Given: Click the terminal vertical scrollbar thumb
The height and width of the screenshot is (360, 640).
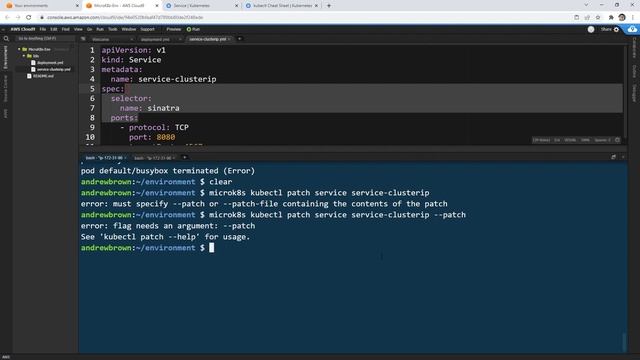Looking at the screenshot, I should [624, 342].
